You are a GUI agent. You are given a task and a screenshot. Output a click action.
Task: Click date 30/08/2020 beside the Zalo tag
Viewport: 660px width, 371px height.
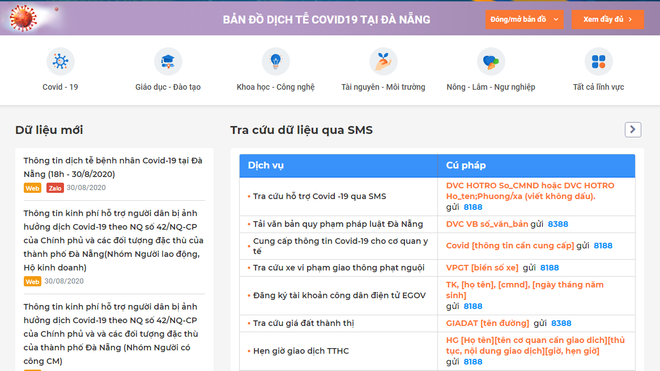[x=86, y=188]
